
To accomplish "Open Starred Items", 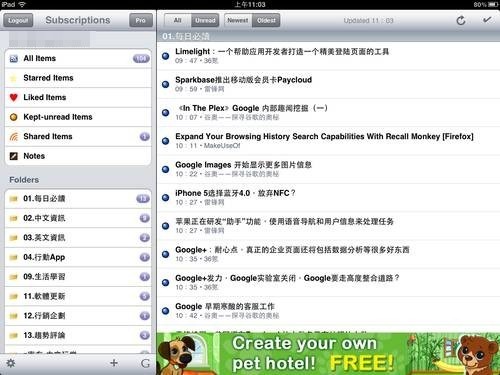I will pos(78,78).
